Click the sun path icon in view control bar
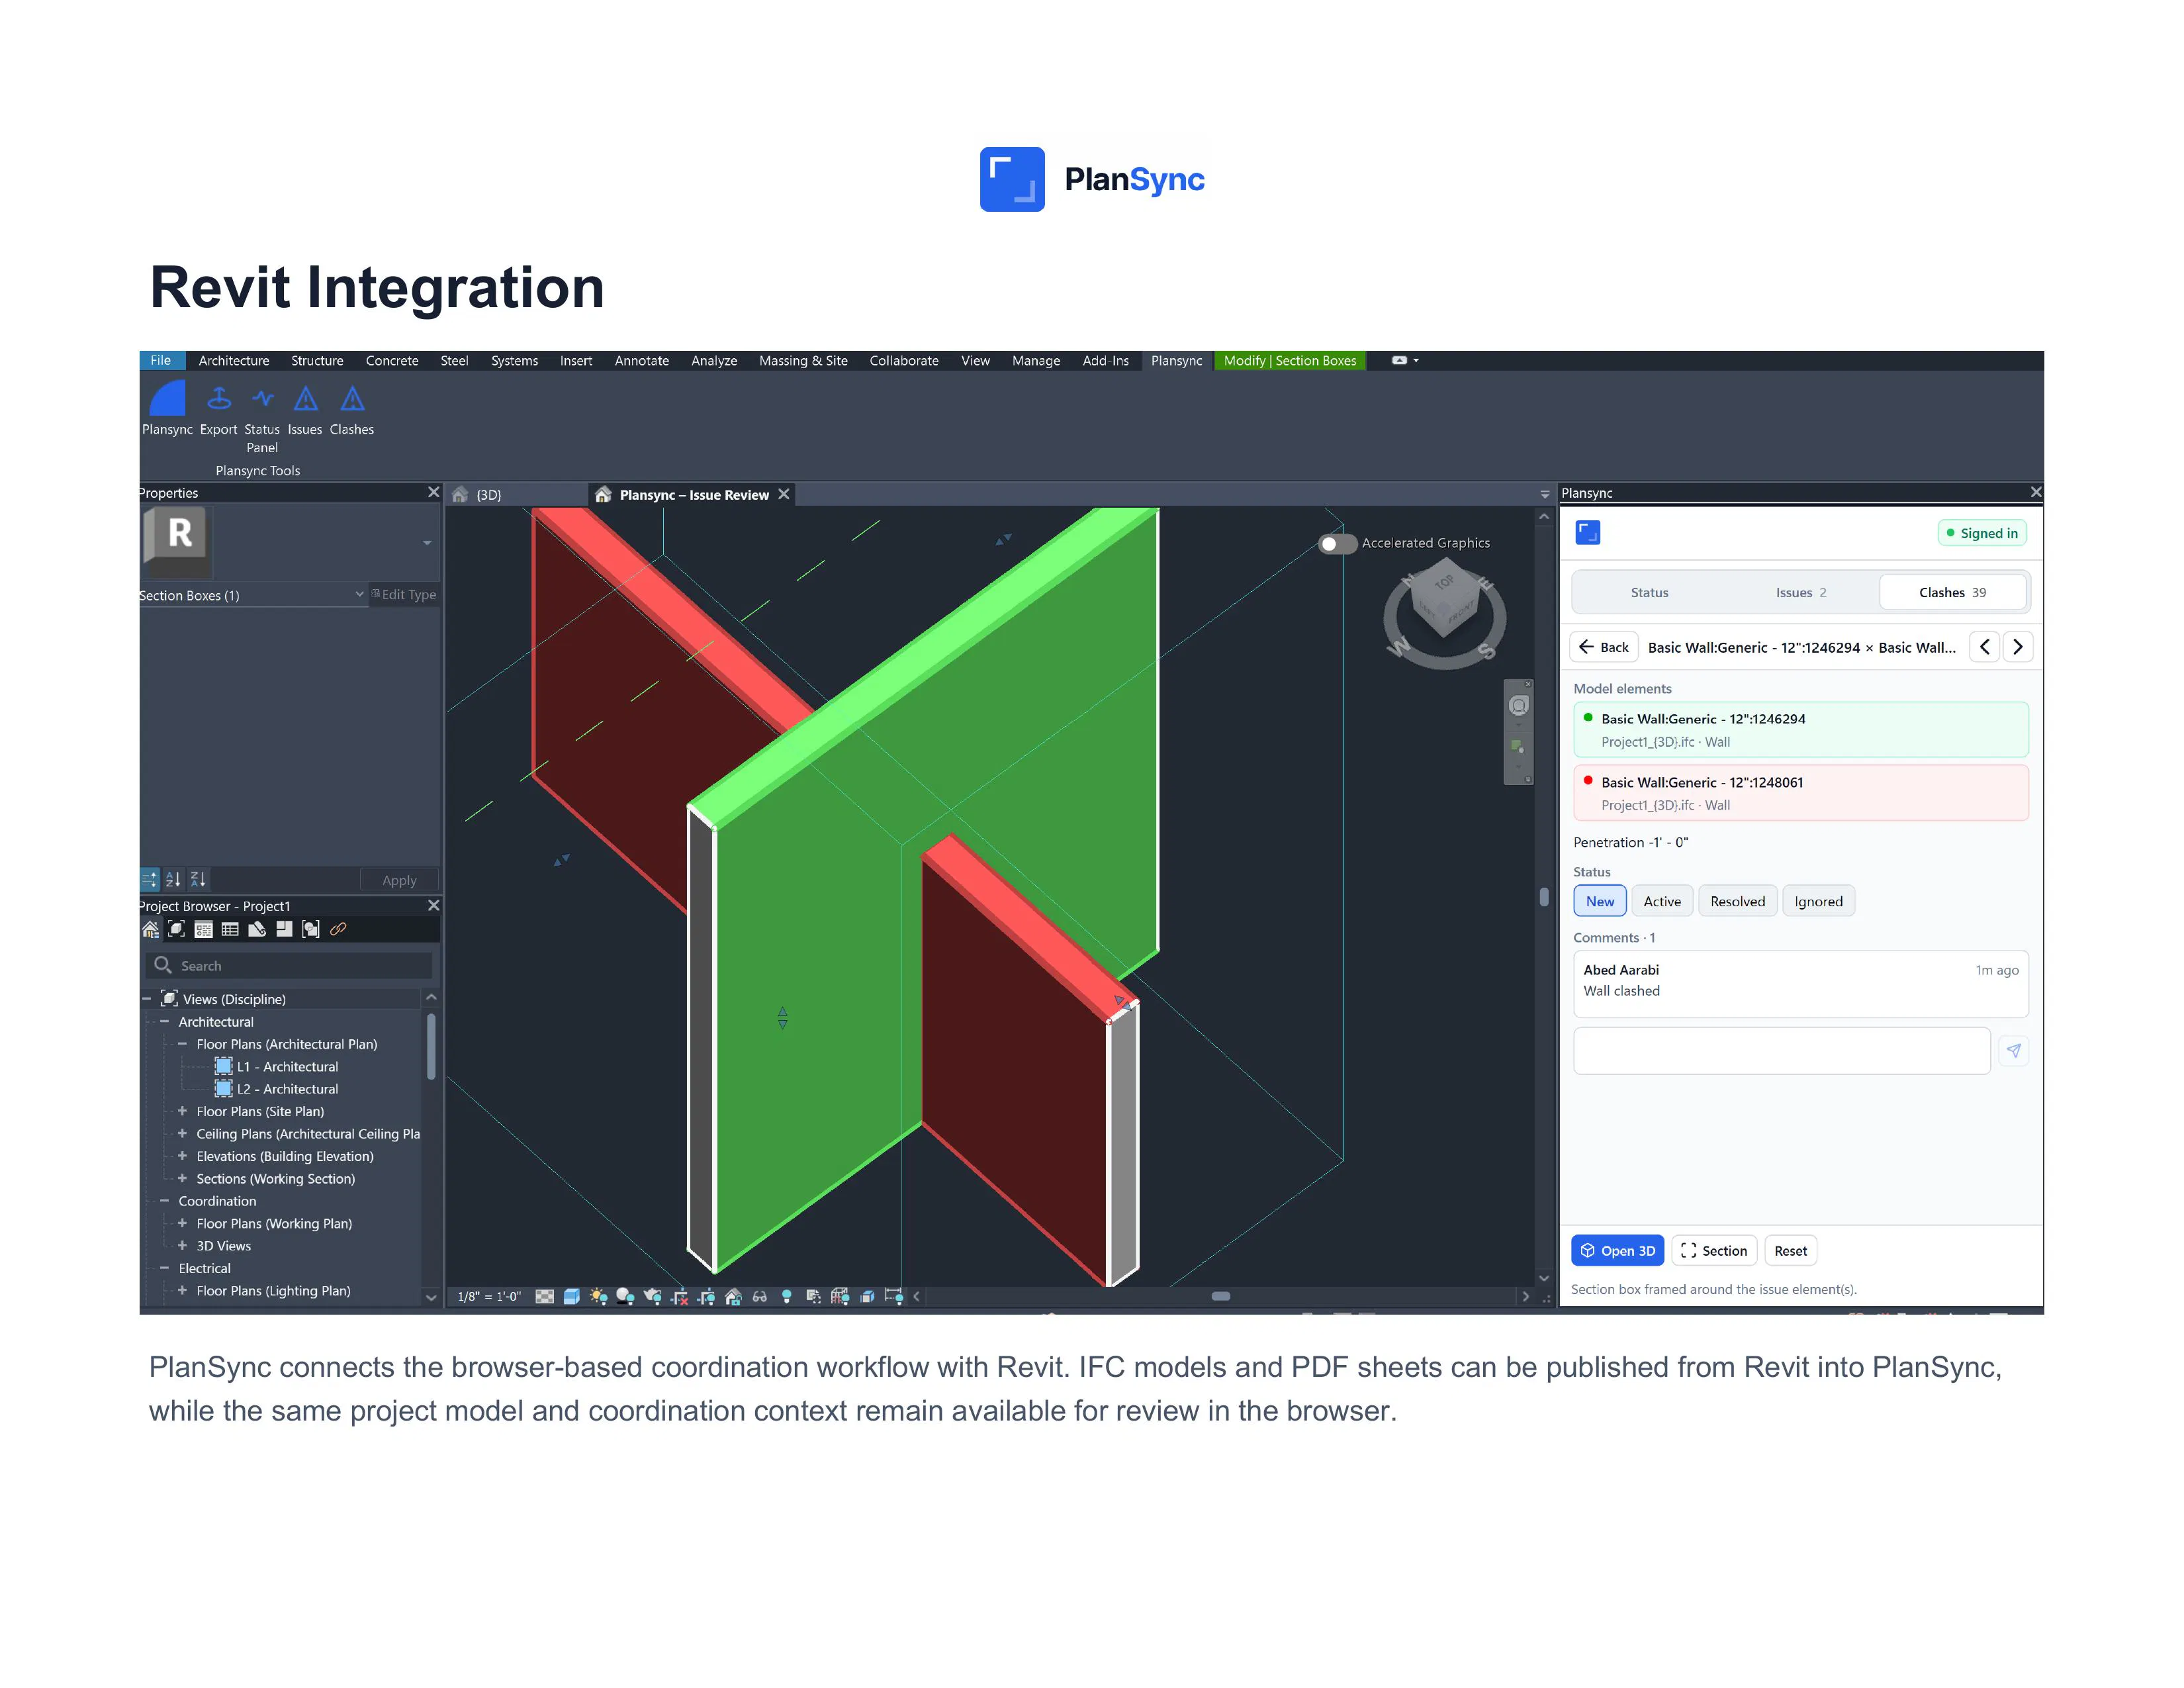 point(598,1296)
